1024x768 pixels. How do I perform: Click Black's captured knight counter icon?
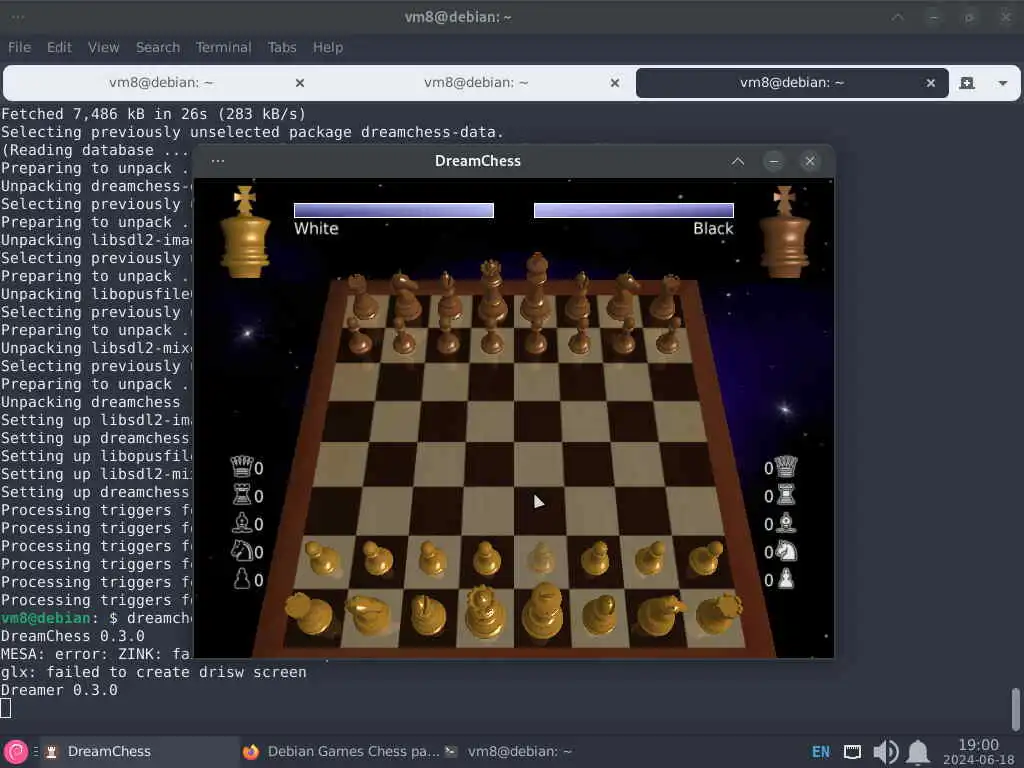(x=786, y=551)
